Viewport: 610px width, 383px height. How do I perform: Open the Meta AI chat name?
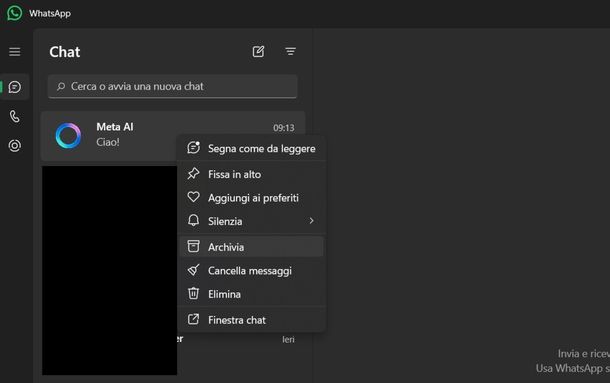point(115,127)
